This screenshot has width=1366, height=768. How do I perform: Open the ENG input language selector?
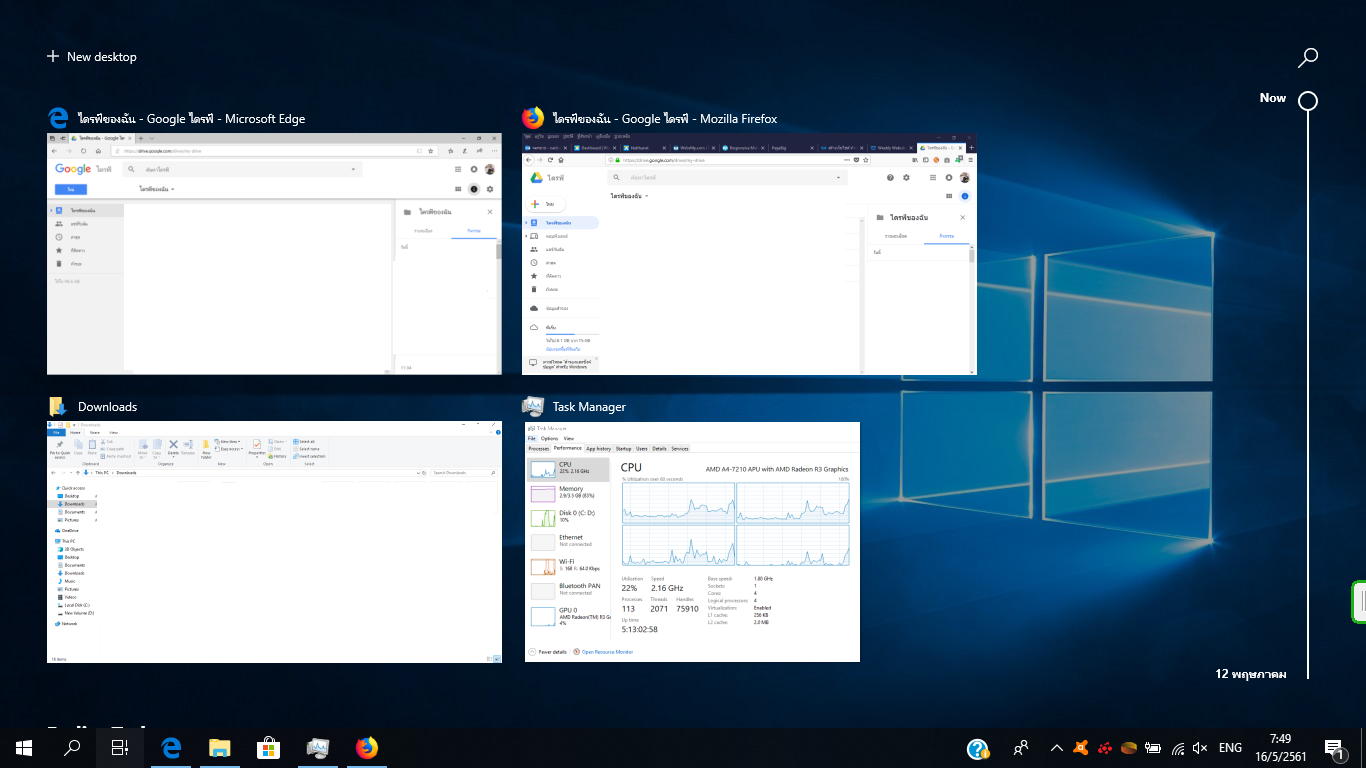click(x=1230, y=748)
